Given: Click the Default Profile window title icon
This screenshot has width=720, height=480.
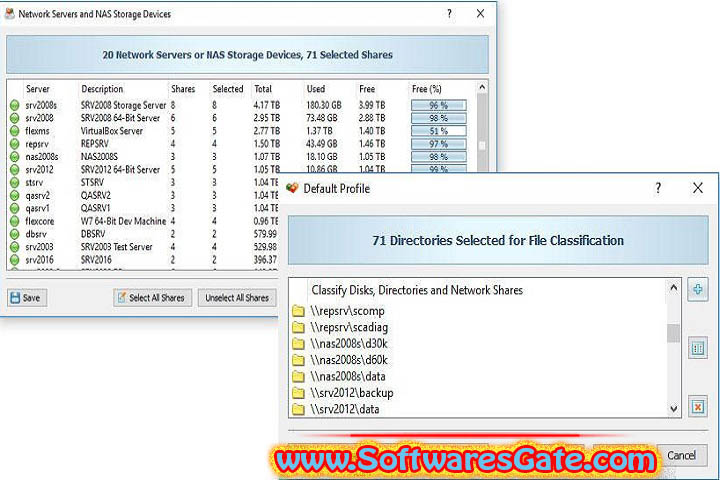Looking at the screenshot, I should 292,188.
